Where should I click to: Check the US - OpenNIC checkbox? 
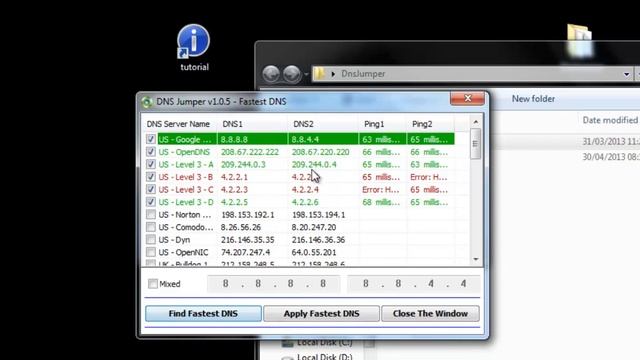point(151,252)
